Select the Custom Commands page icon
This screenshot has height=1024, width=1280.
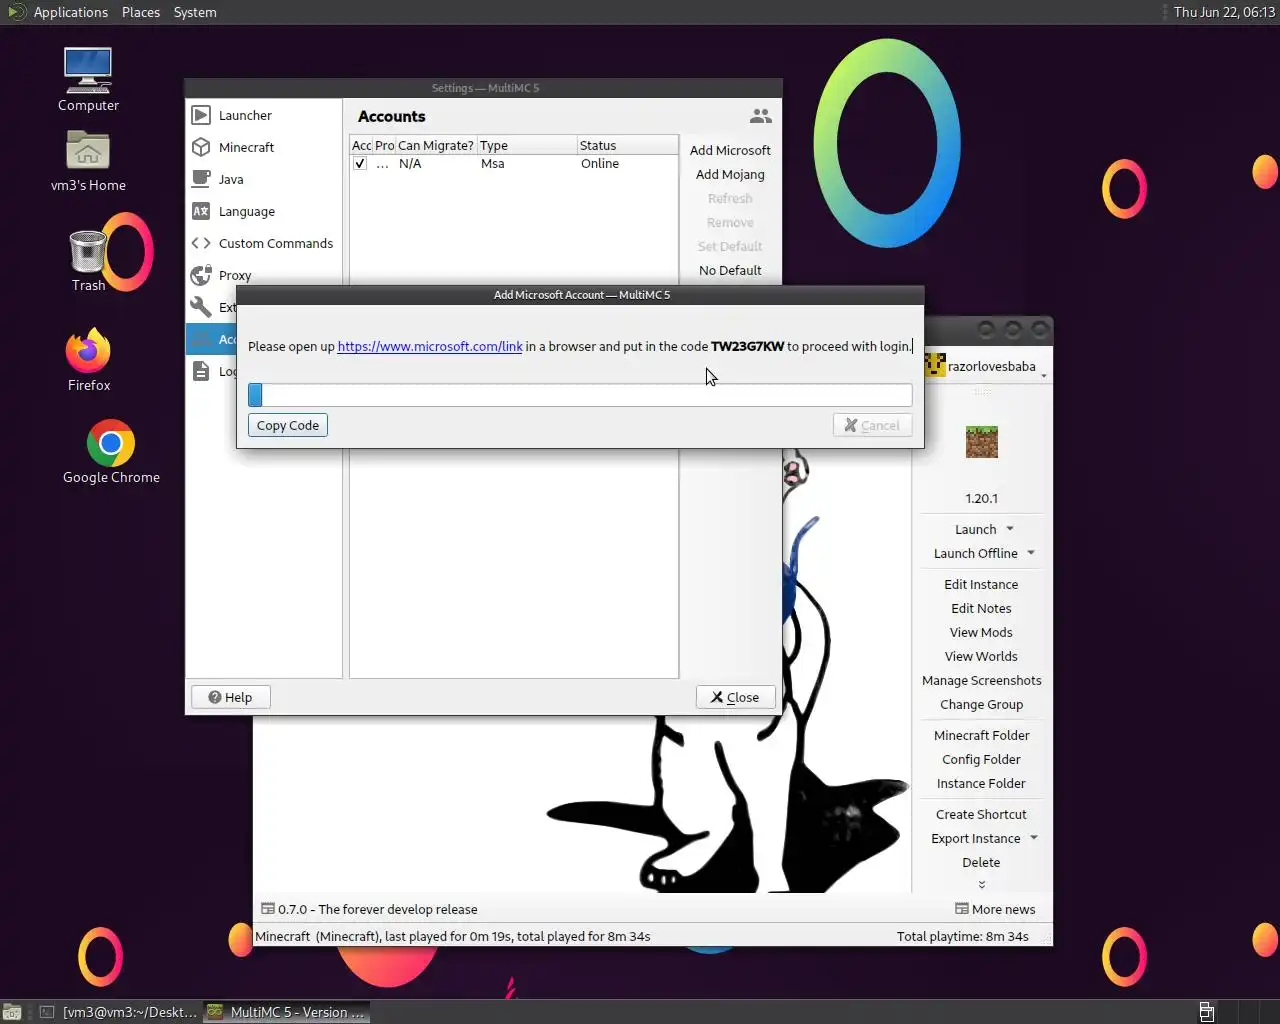pyautogui.click(x=201, y=243)
